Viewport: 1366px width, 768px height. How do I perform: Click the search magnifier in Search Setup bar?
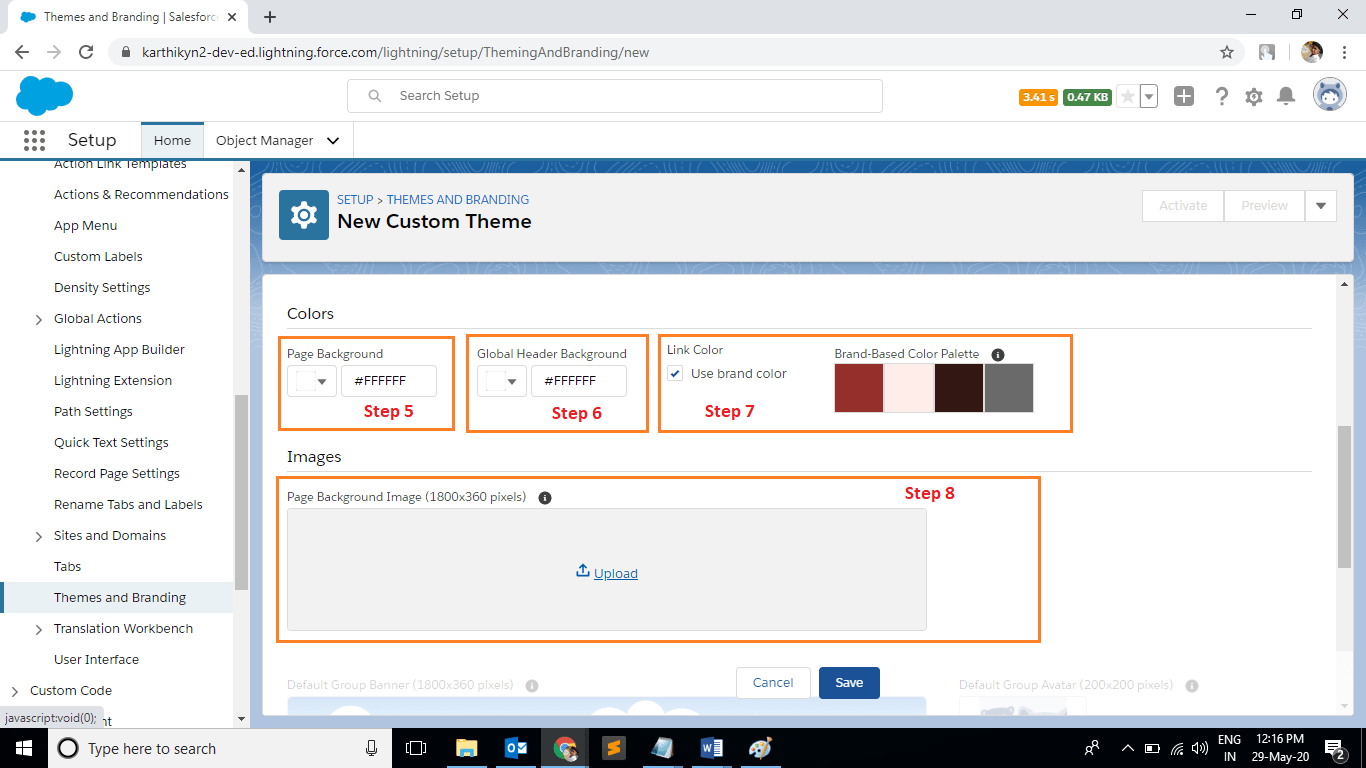click(x=373, y=95)
